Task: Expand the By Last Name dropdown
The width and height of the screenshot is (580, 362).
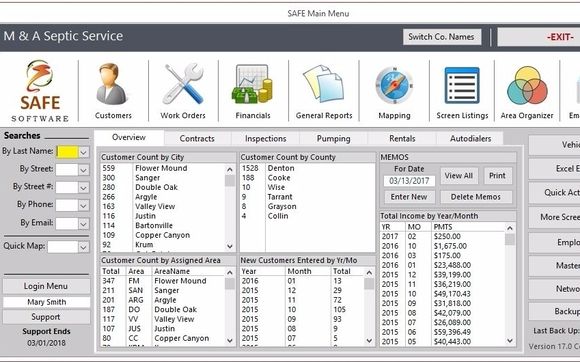Action: pos(84,152)
